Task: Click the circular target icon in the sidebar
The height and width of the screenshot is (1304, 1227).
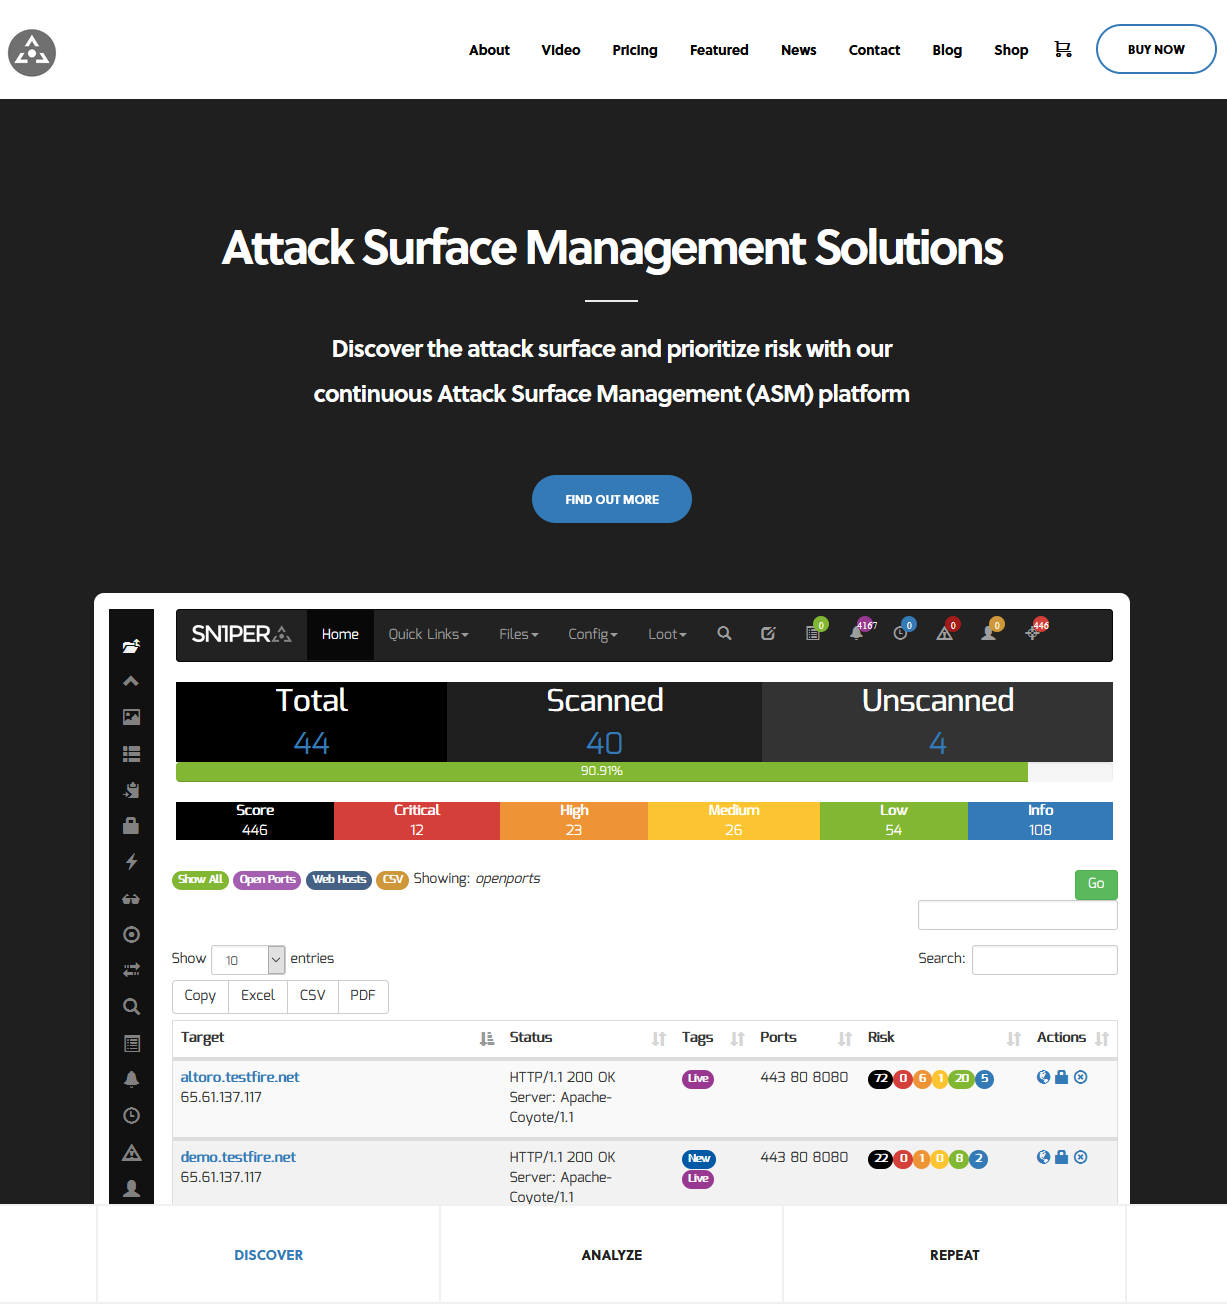Action: coord(131,934)
